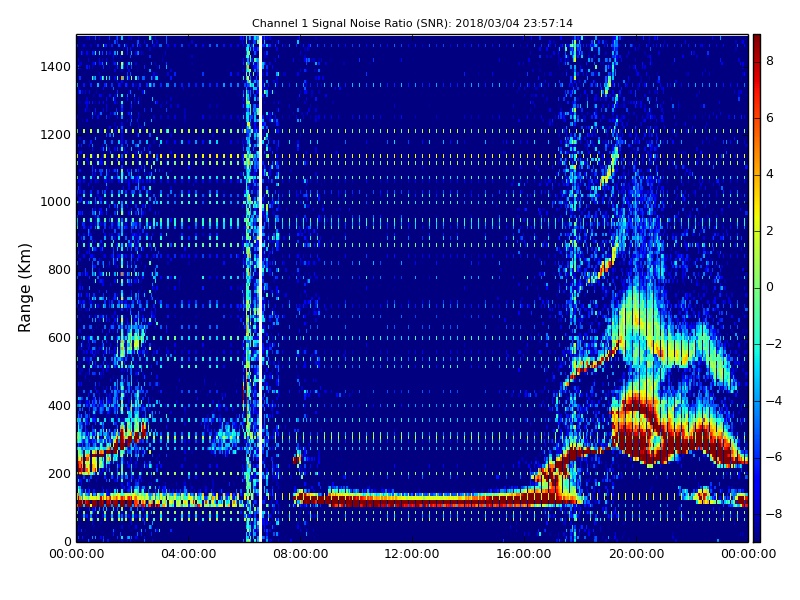This screenshot has width=800, height=600.
Task: Click the 'Range (Km)' y-axis label
Action: point(24,288)
